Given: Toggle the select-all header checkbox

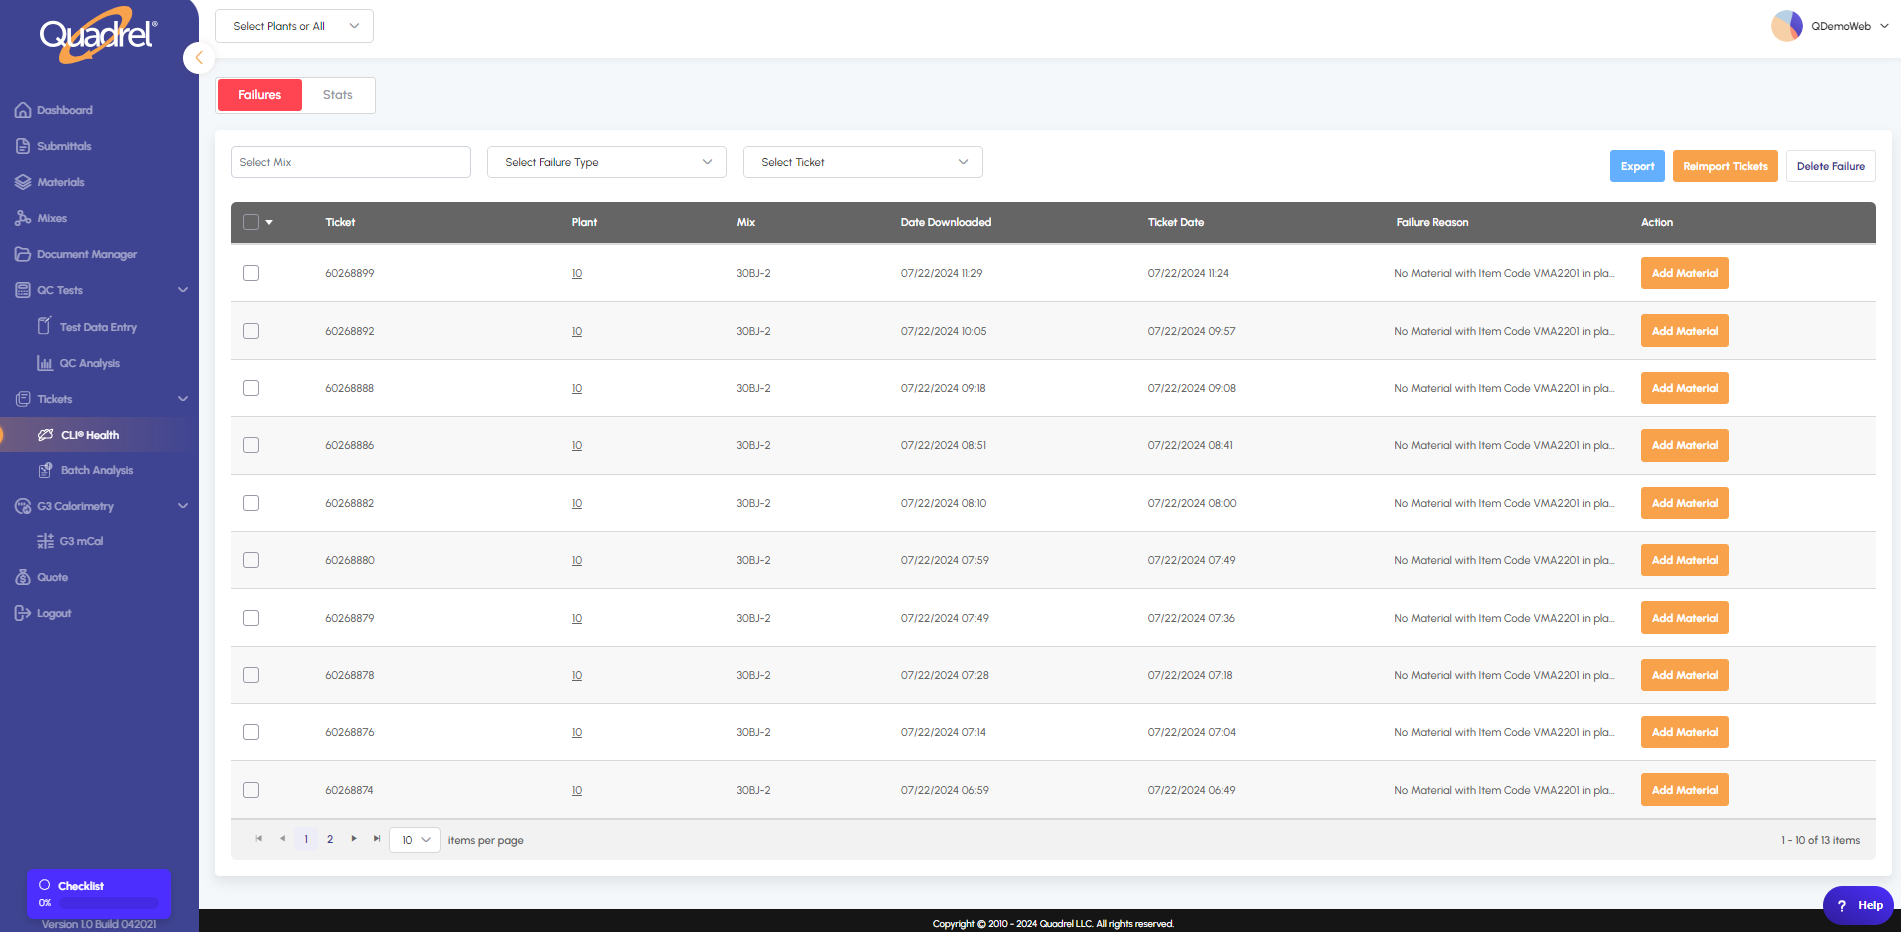Looking at the screenshot, I should pyautogui.click(x=251, y=222).
